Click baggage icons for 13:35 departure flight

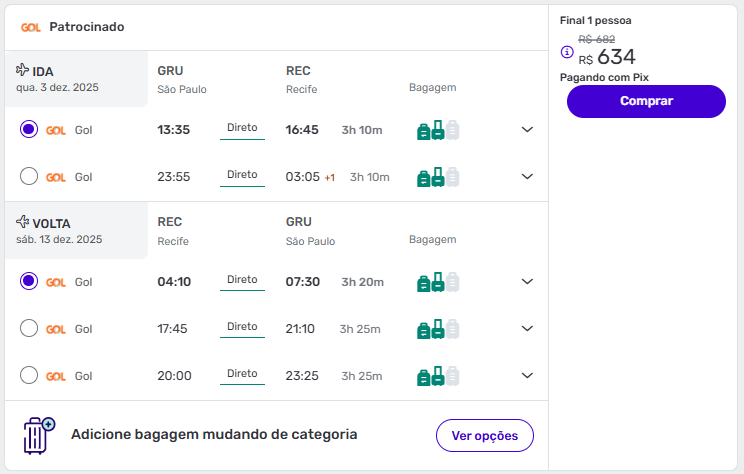coord(438,130)
